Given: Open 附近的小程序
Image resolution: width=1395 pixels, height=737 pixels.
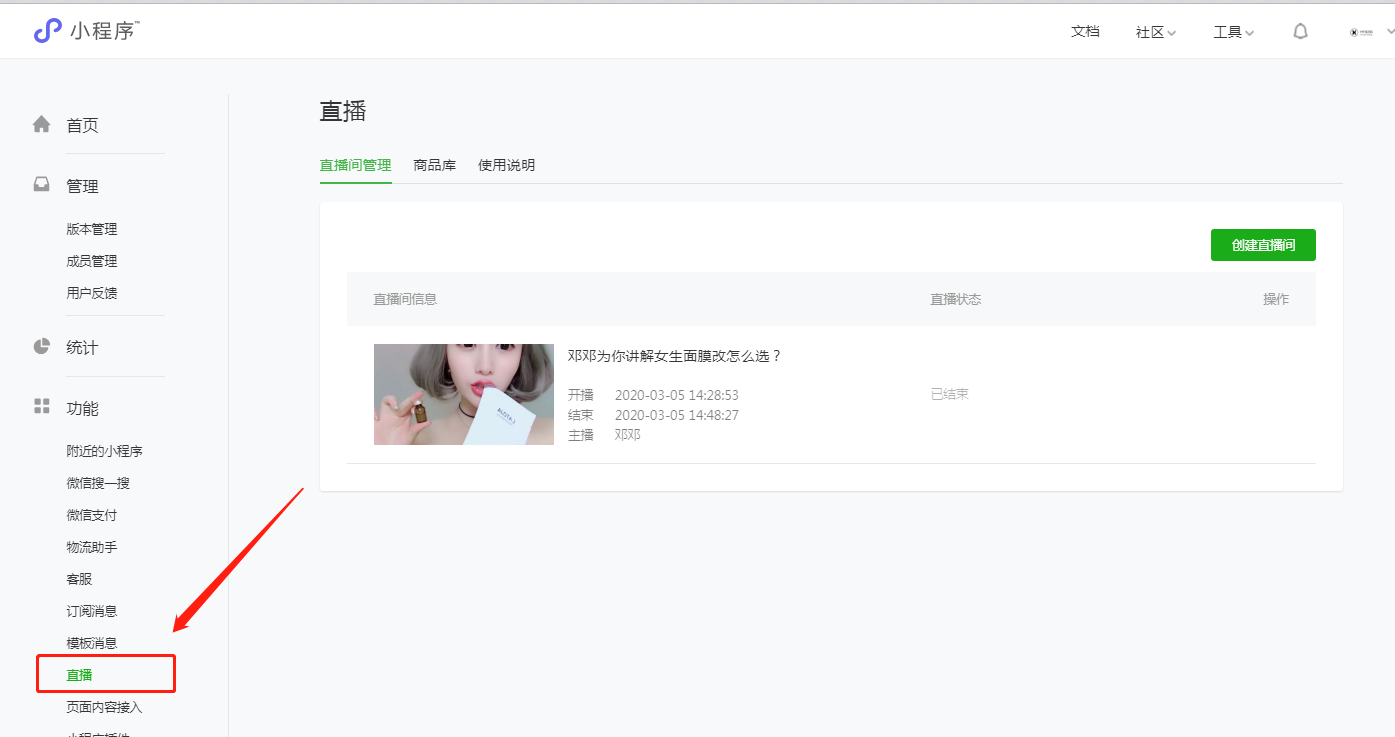Looking at the screenshot, I should [x=105, y=451].
